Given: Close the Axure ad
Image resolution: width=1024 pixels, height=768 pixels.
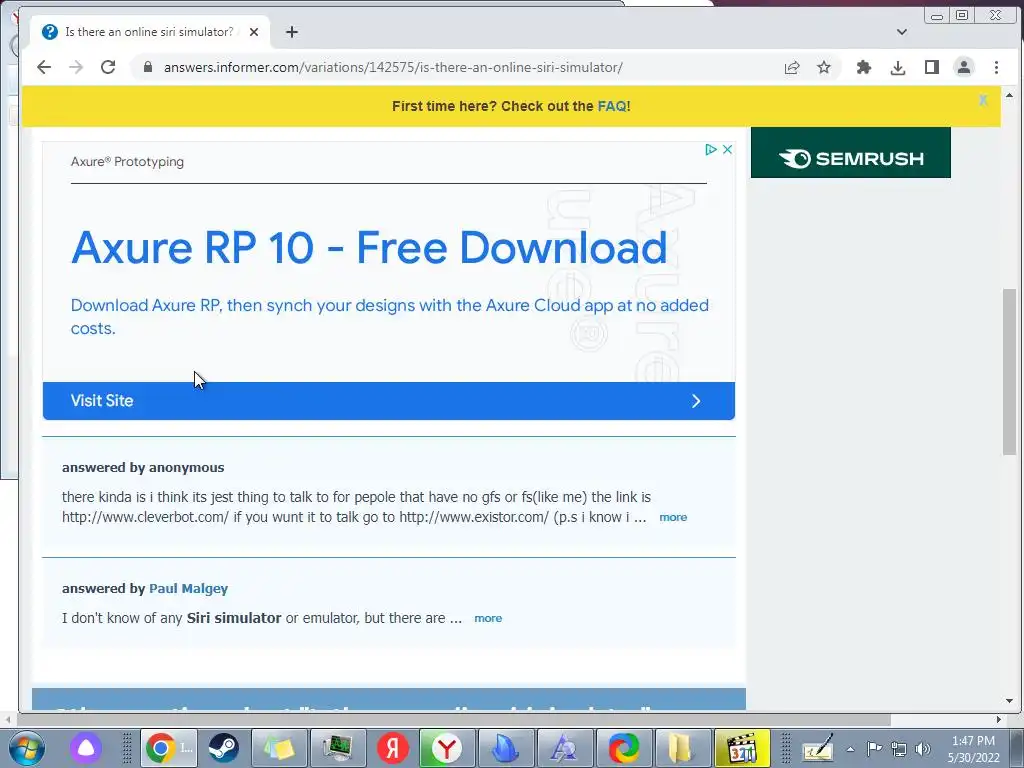Looking at the screenshot, I should click(727, 150).
